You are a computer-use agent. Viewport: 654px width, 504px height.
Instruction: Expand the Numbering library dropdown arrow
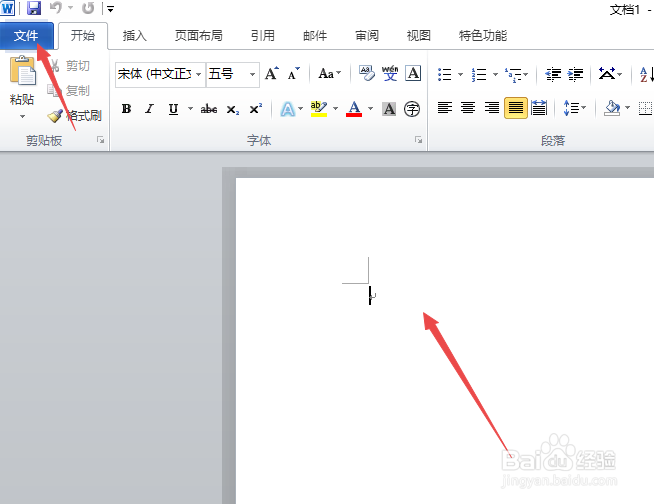pos(496,74)
